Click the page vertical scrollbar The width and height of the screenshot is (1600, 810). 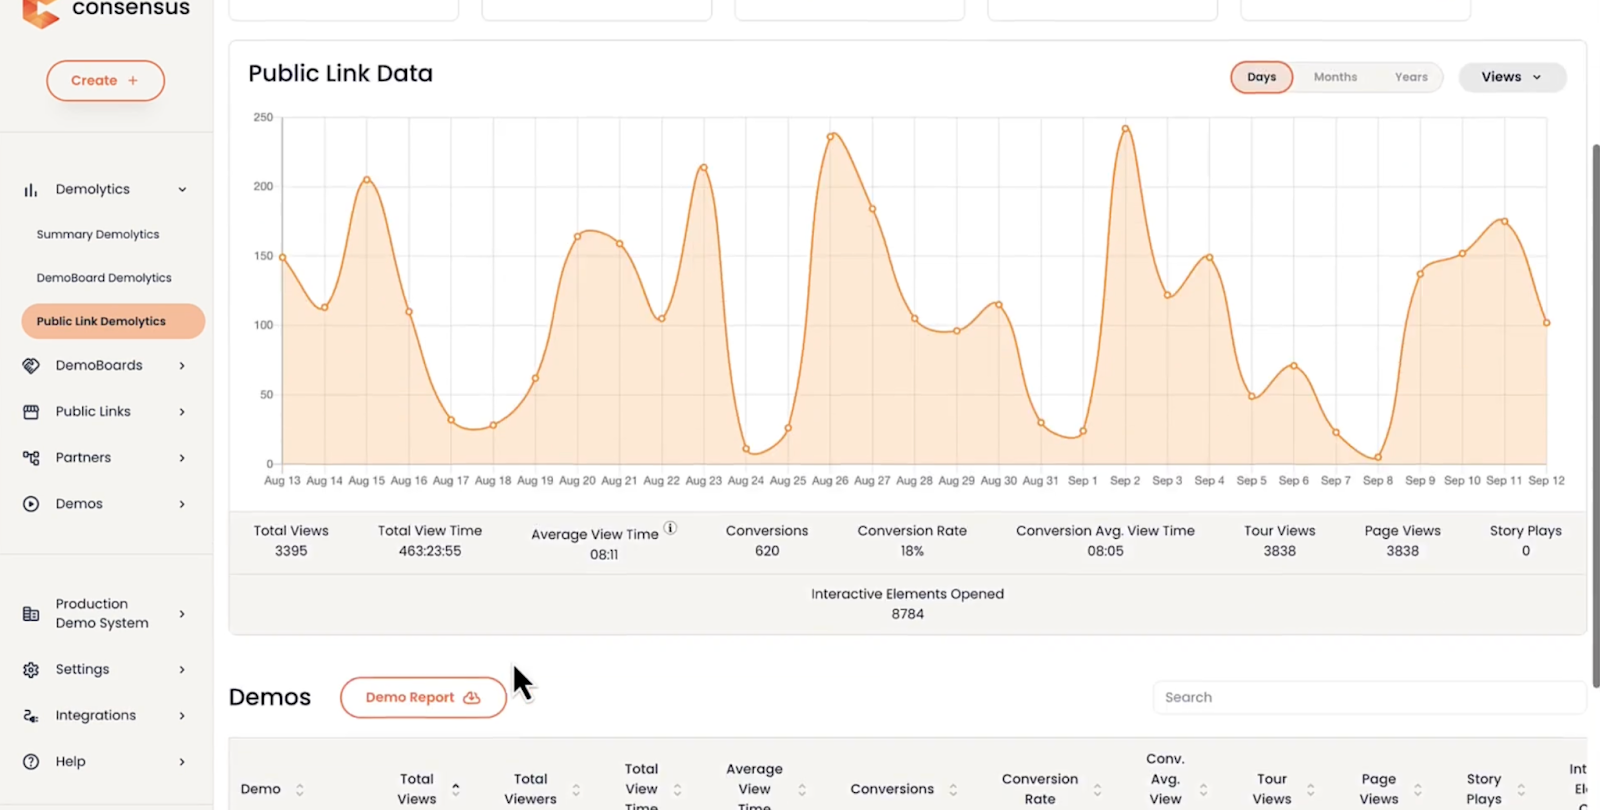click(1595, 415)
